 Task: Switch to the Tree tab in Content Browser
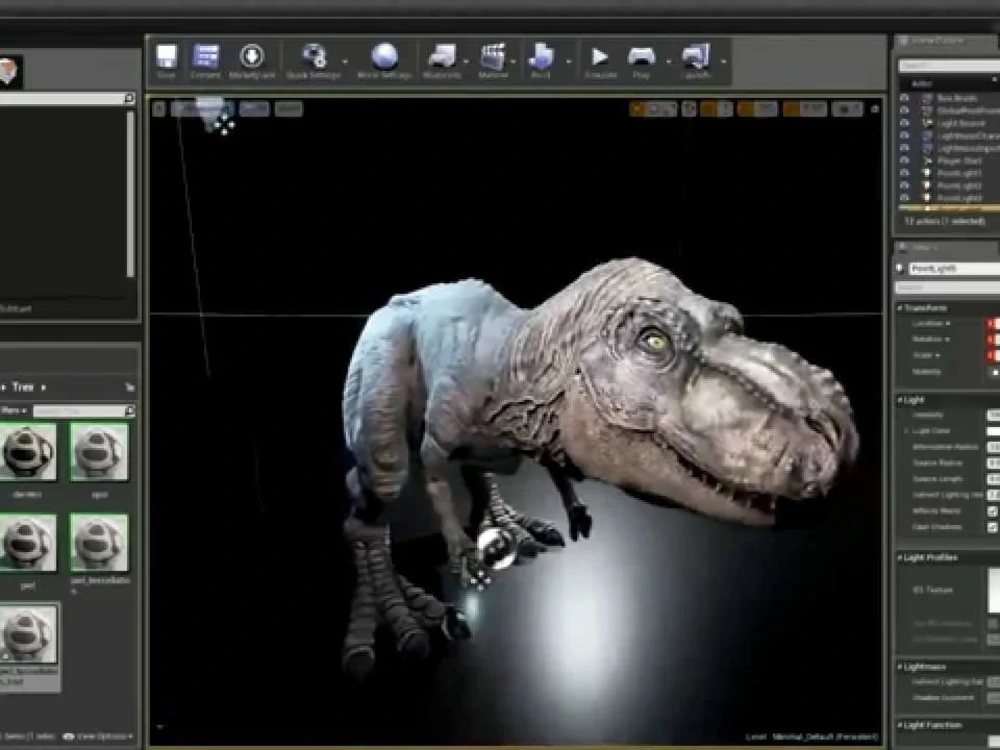(25, 386)
